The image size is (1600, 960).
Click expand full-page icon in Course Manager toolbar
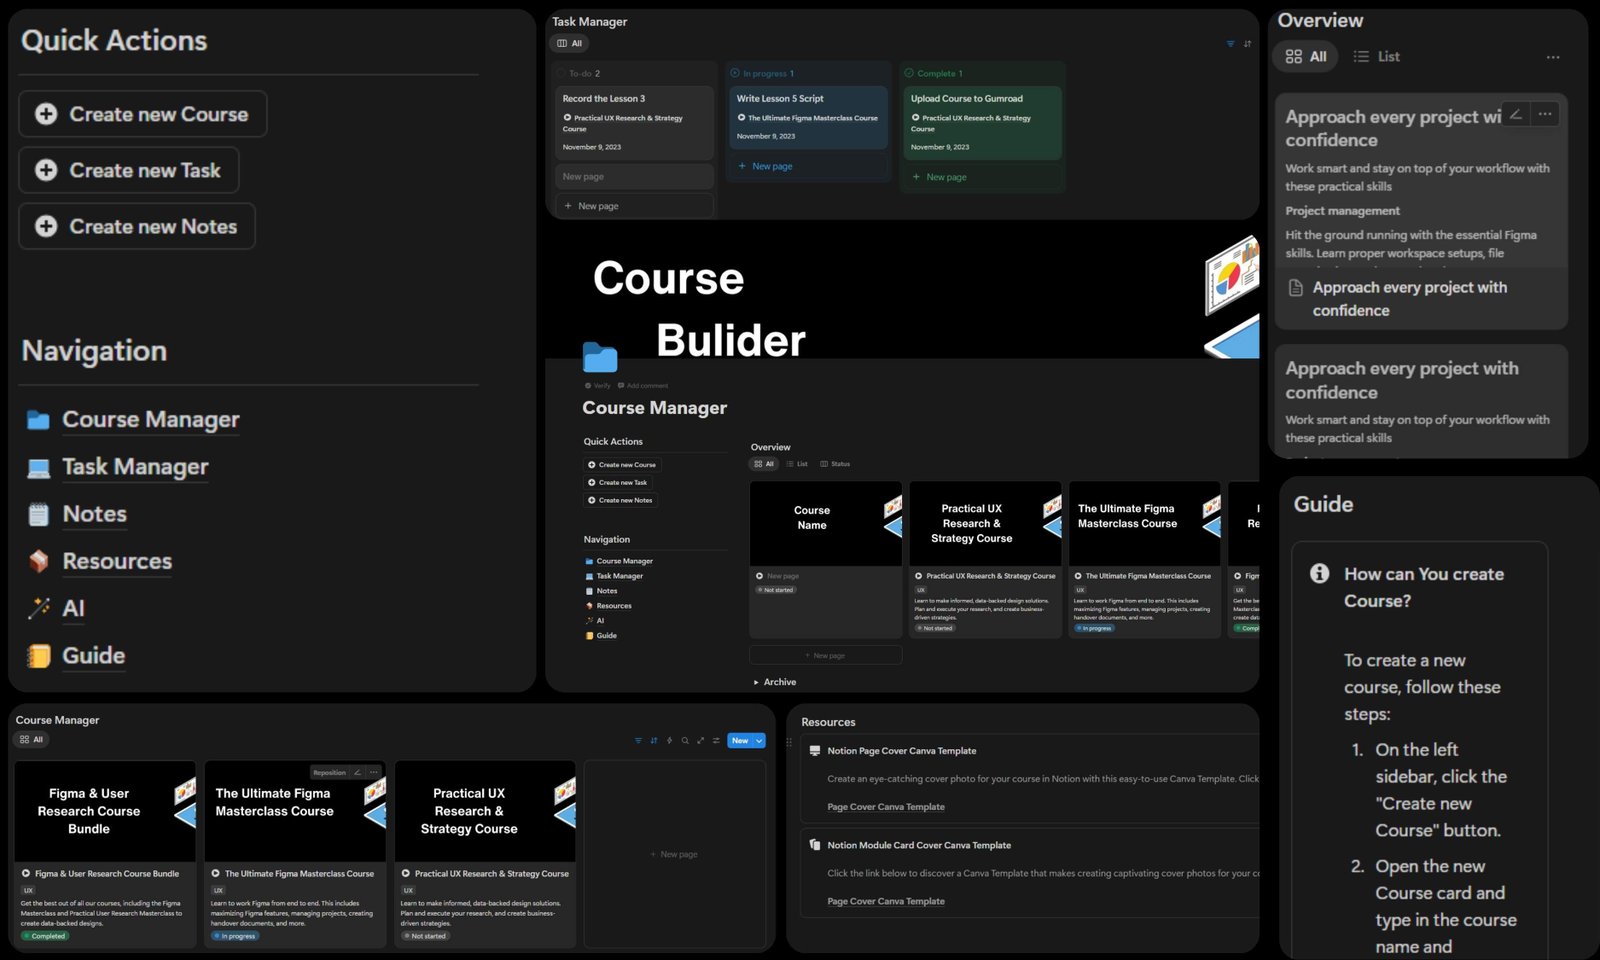(x=700, y=741)
